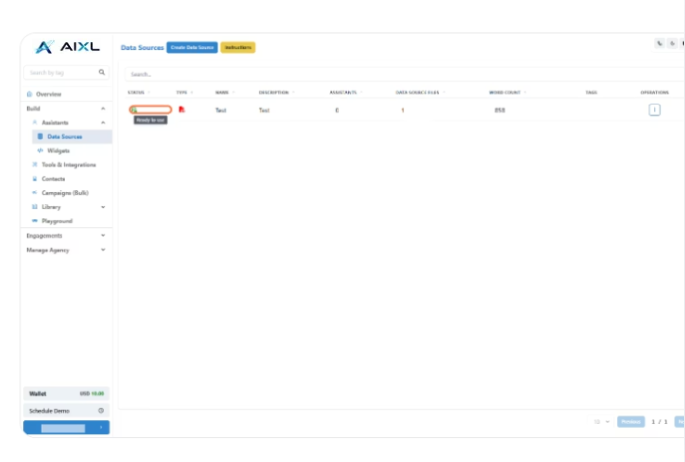The image size is (685, 462).
Task: Toggle dark mode with the moon icon
Action: (x=672, y=43)
